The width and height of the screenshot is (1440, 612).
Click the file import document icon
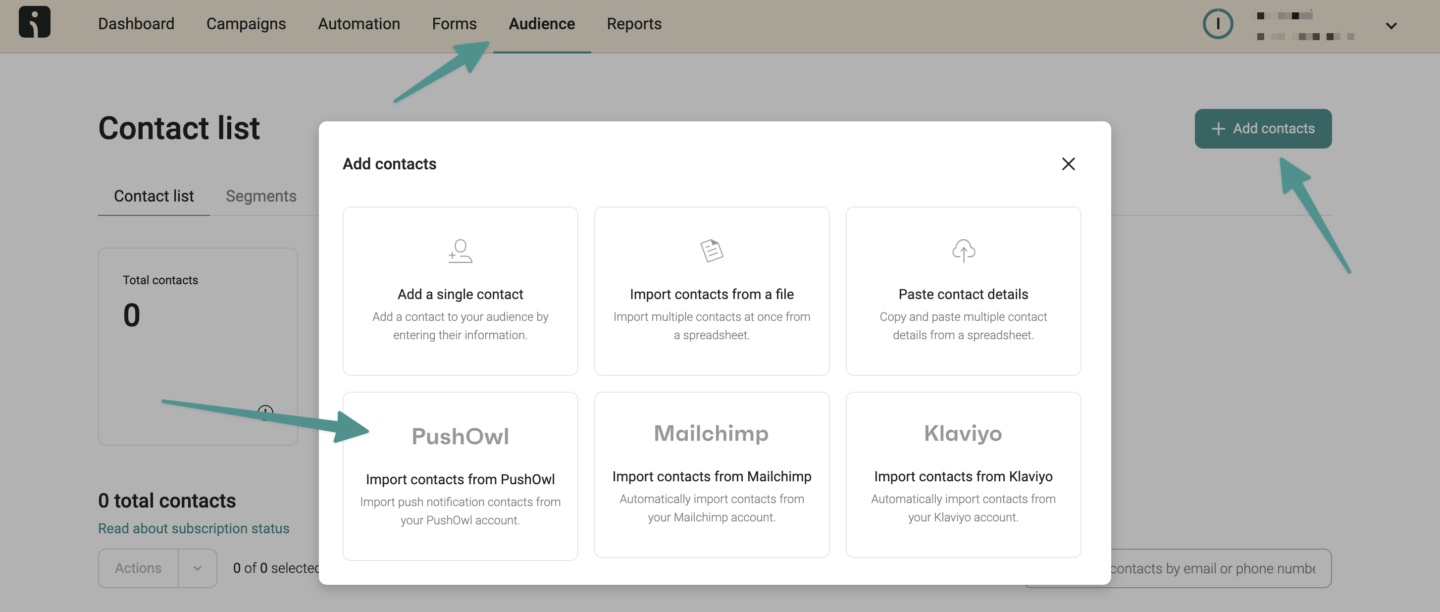pyautogui.click(x=712, y=250)
